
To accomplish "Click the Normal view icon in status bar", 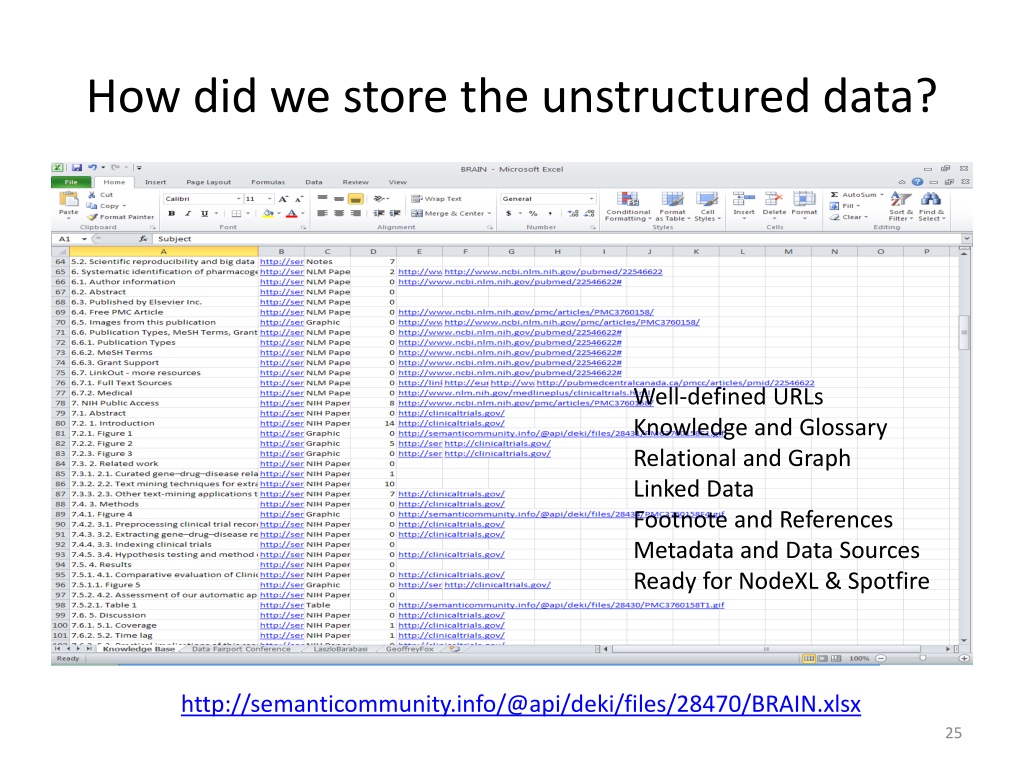I will [808, 658].
